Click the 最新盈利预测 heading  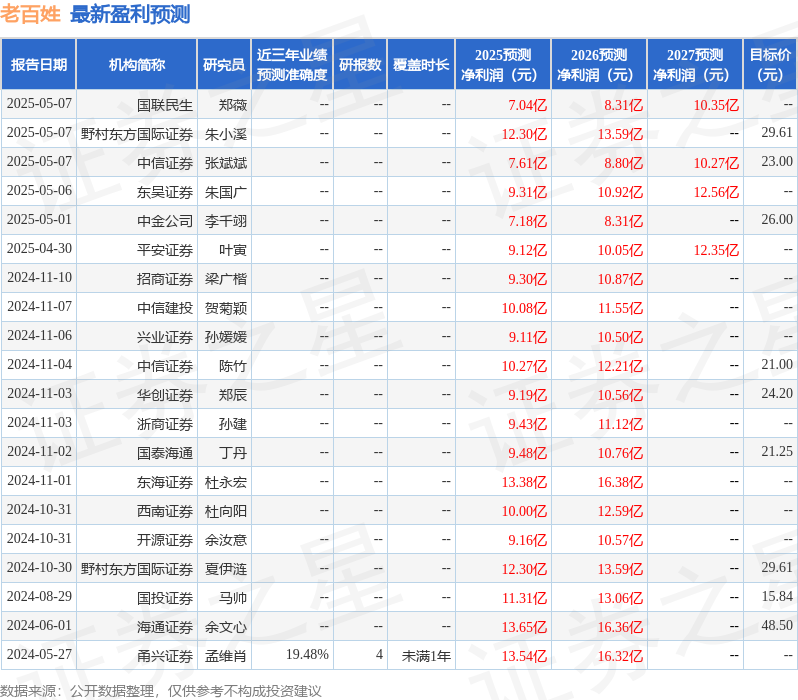[x=130, y=14]
